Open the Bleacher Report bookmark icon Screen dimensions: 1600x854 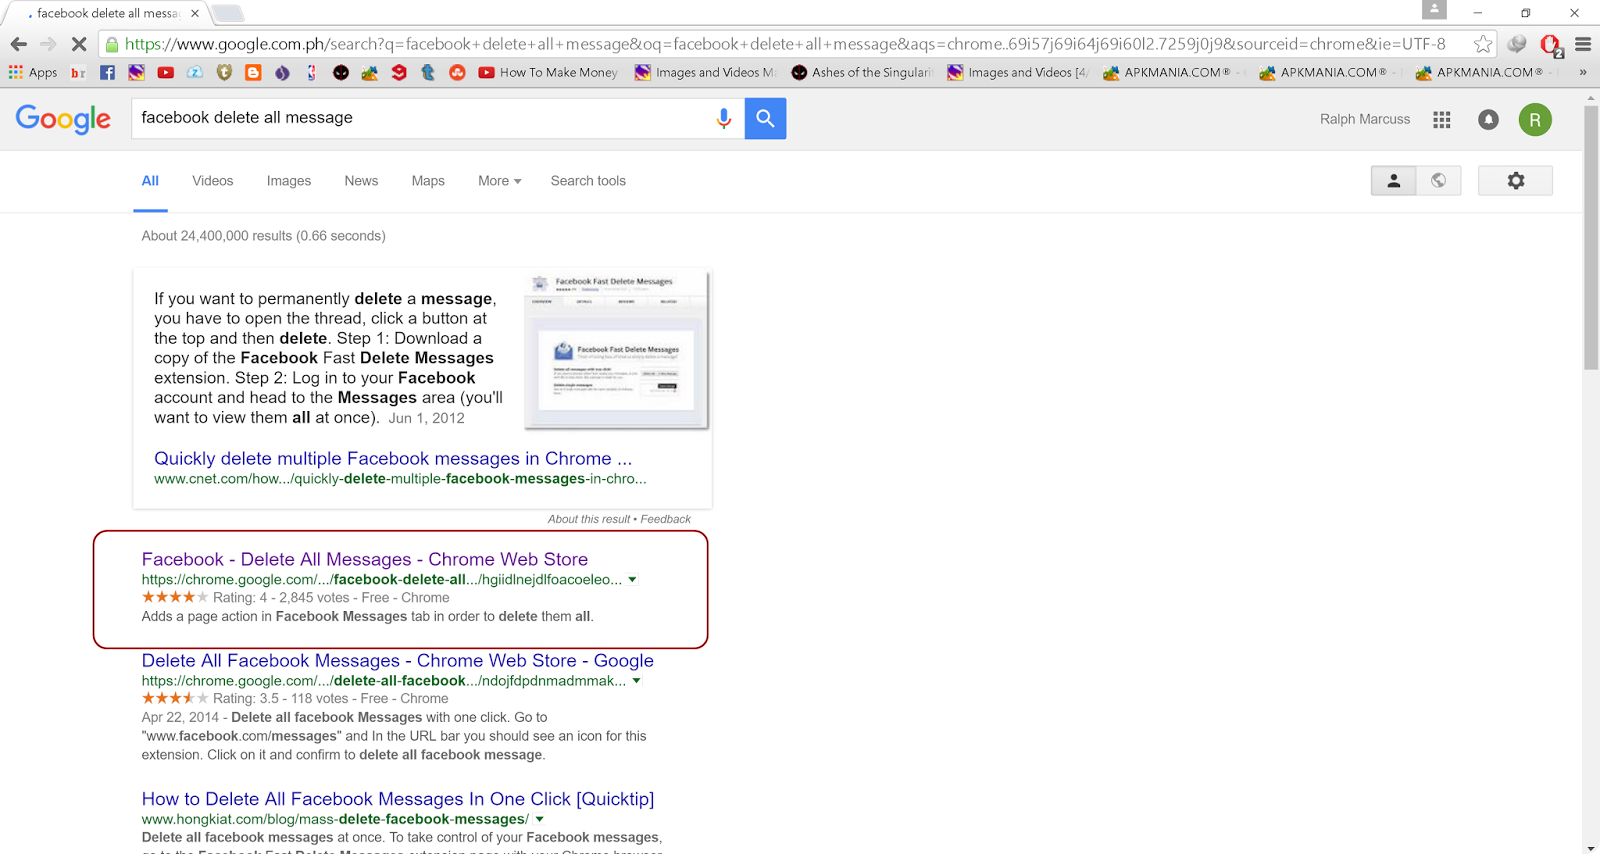pos(78,72)
